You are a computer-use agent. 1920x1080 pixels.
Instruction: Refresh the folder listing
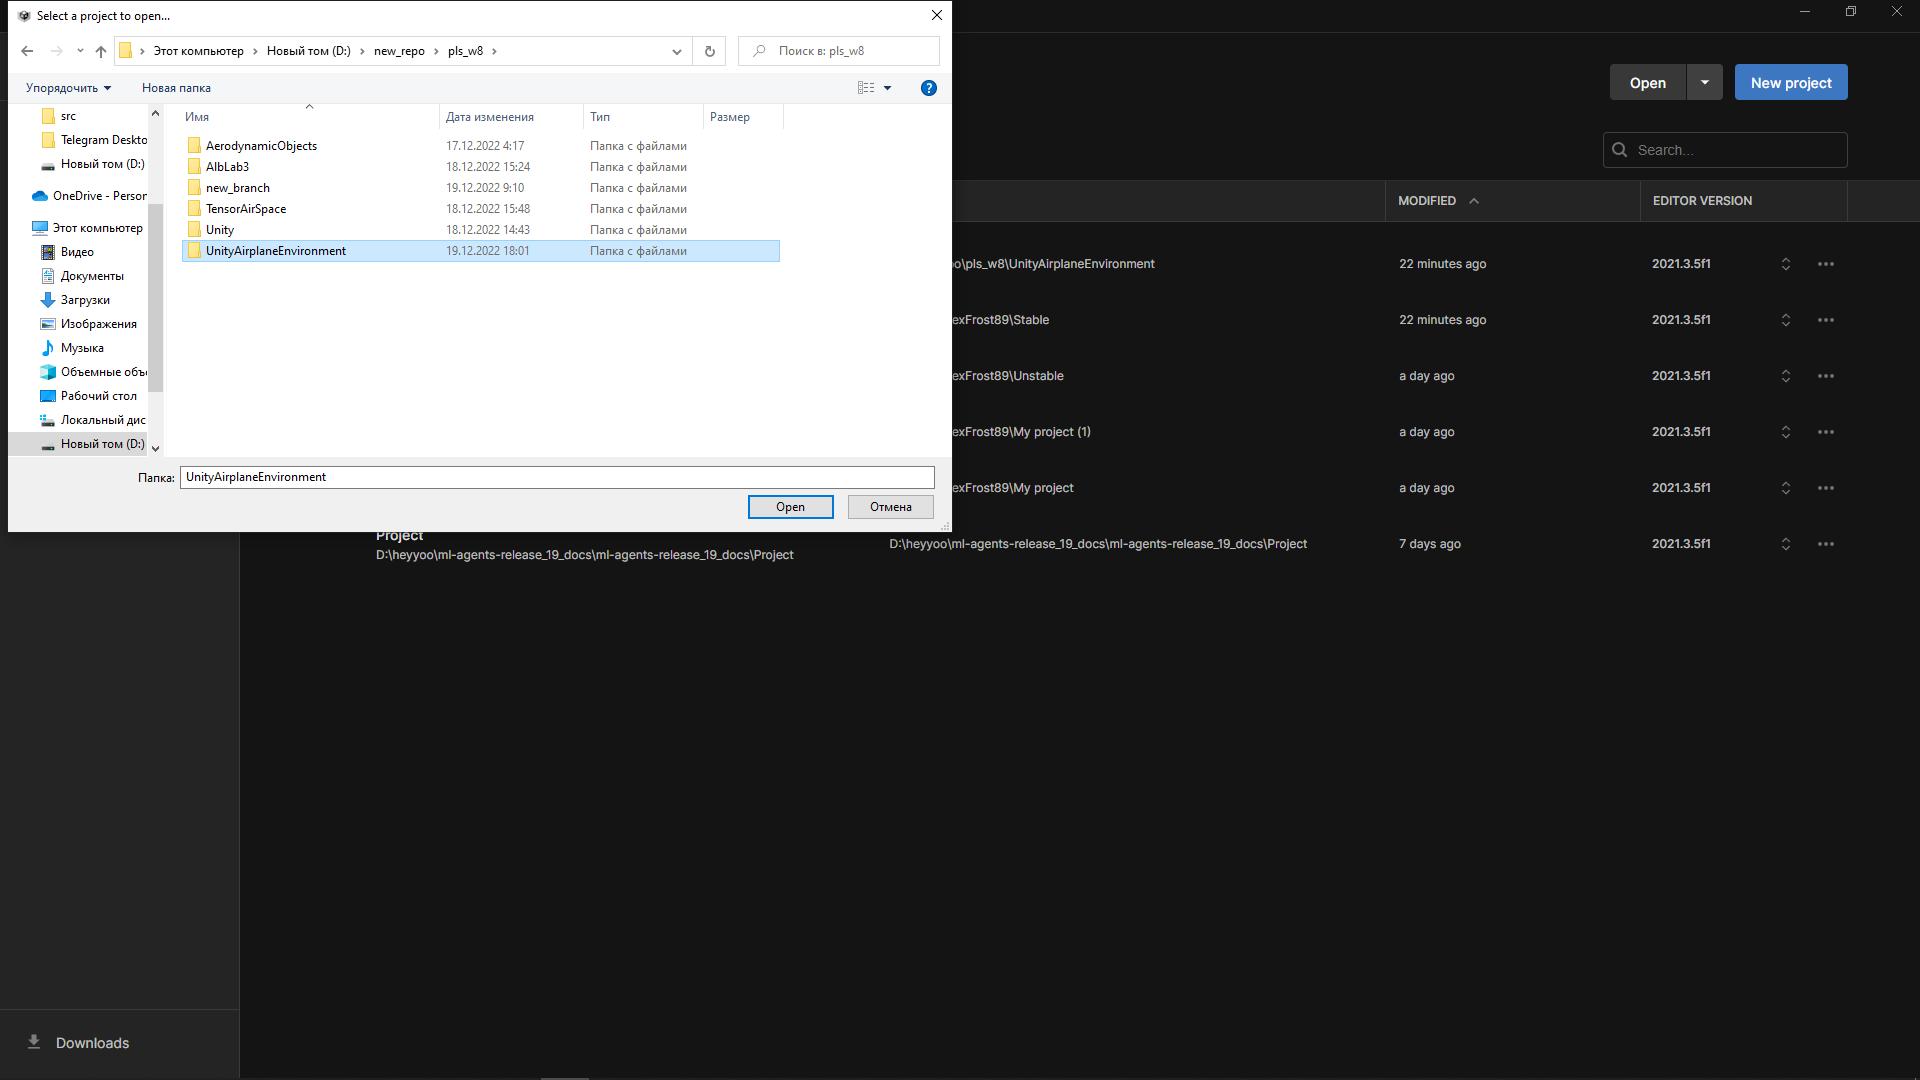click(710, 51)
